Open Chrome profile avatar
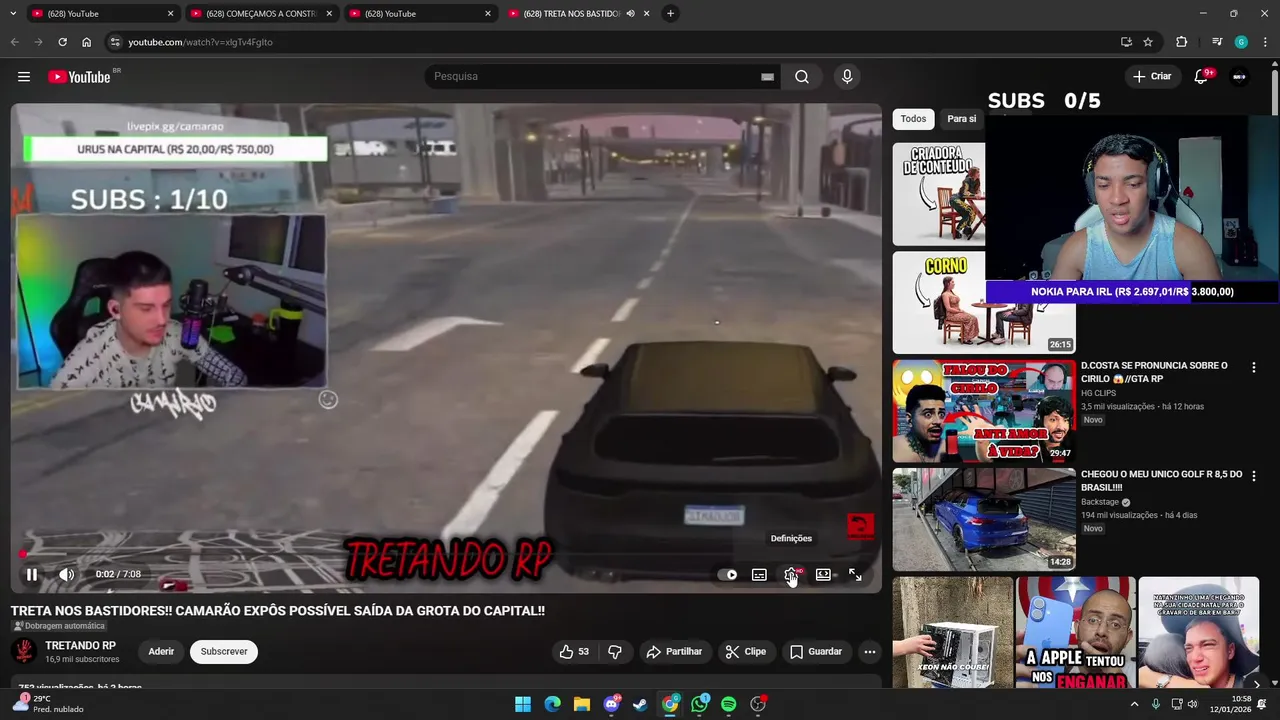The image size is (1280, 720). tap(1241, 42)
